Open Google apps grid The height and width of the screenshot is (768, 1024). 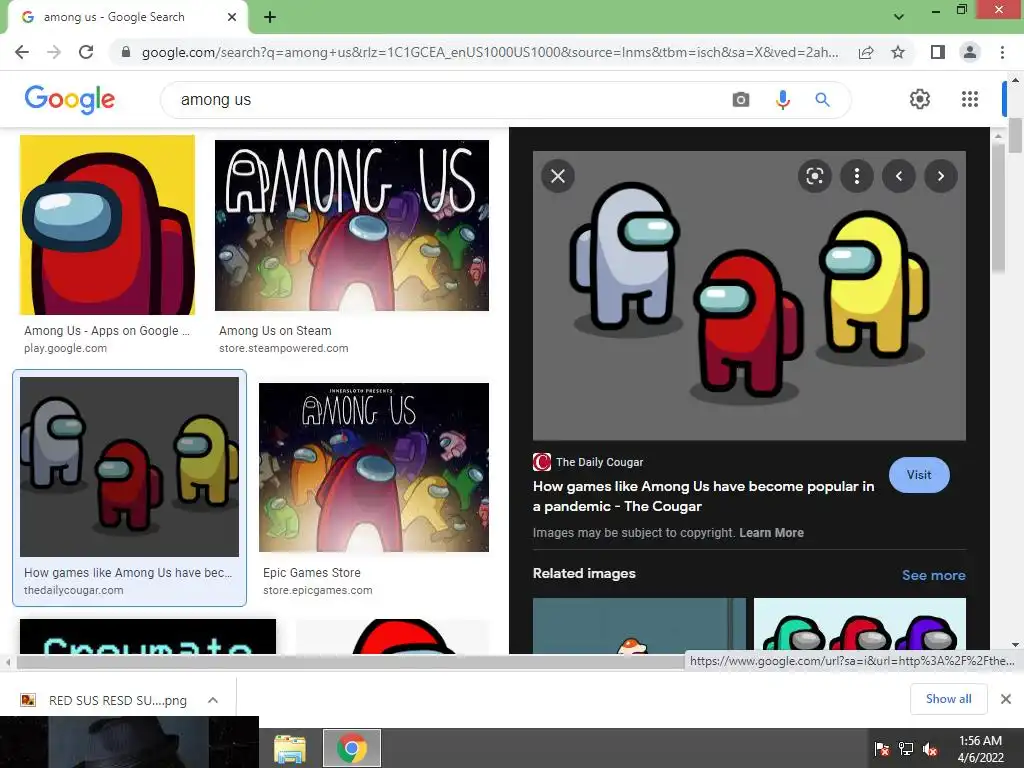970,99
